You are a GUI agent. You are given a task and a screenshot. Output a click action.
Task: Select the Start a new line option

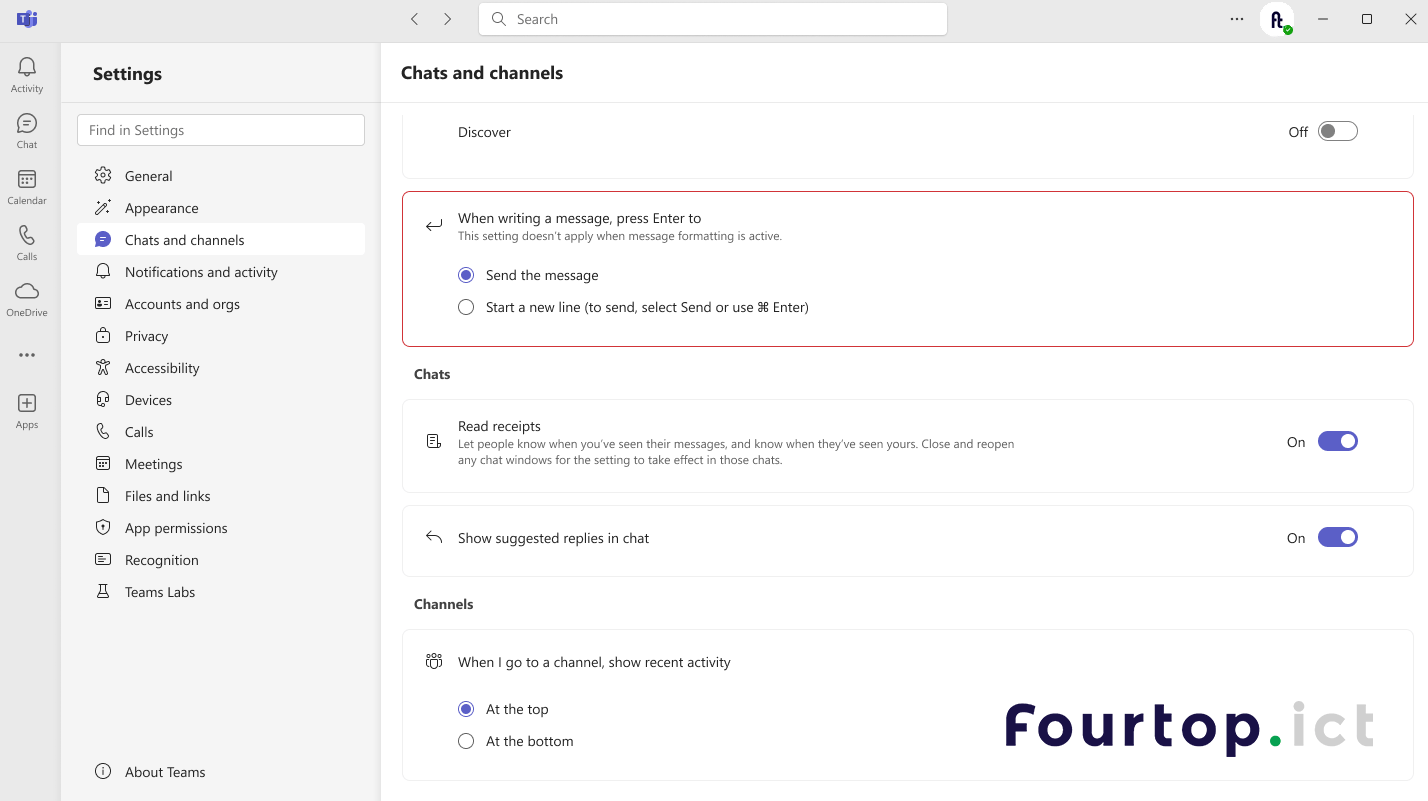[466, 307]
